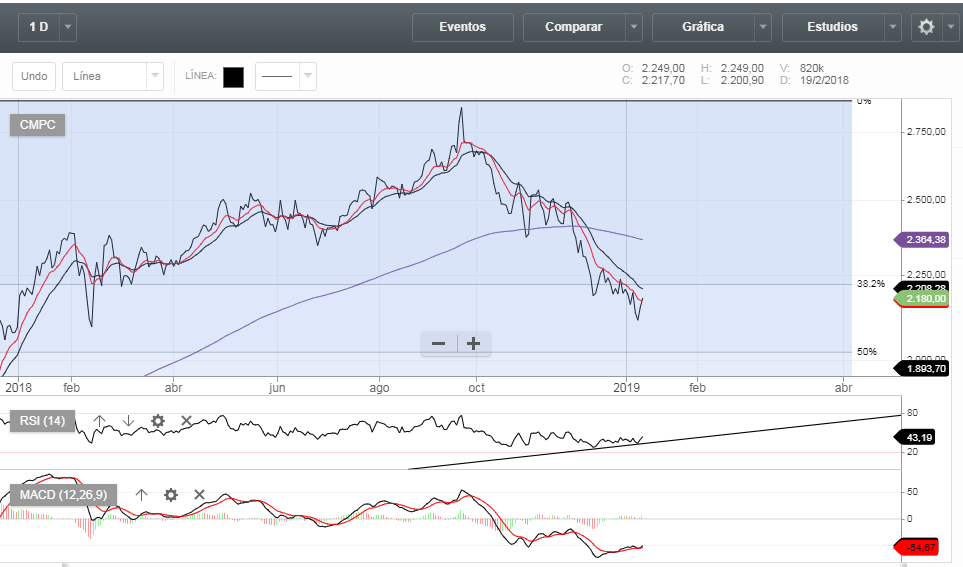Move RSI panel up with arrow

[99, 421]
